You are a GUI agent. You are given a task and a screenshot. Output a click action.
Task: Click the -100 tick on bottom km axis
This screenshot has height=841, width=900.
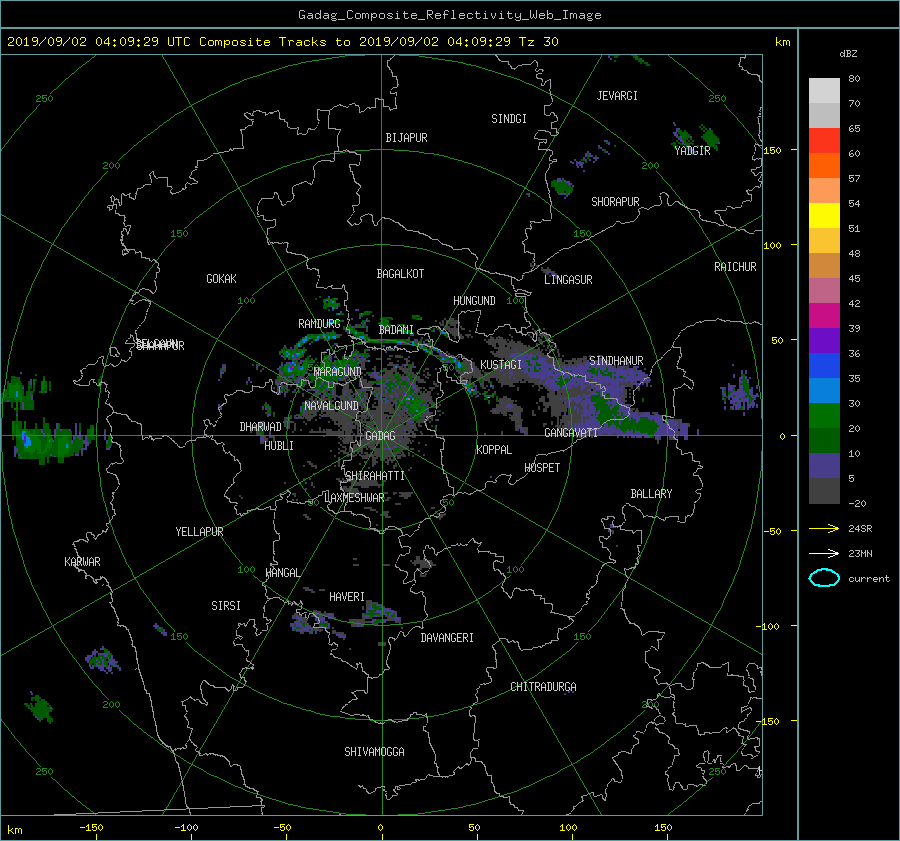tap(186, 828)
